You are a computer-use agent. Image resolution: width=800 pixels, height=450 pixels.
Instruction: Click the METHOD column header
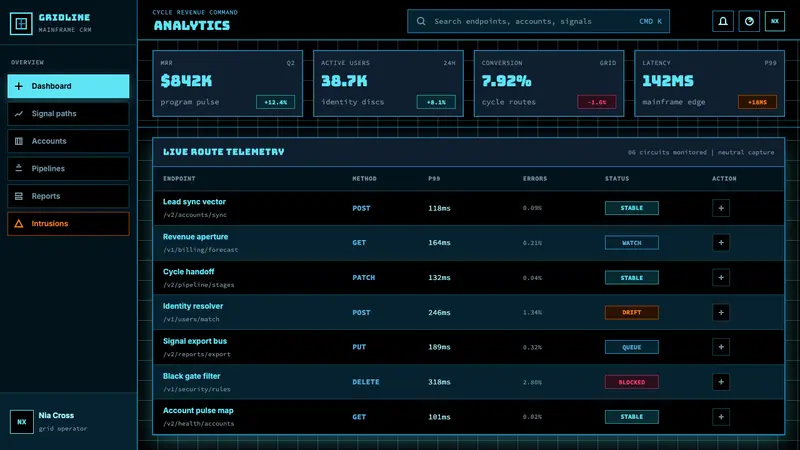(x=364, y=179)
